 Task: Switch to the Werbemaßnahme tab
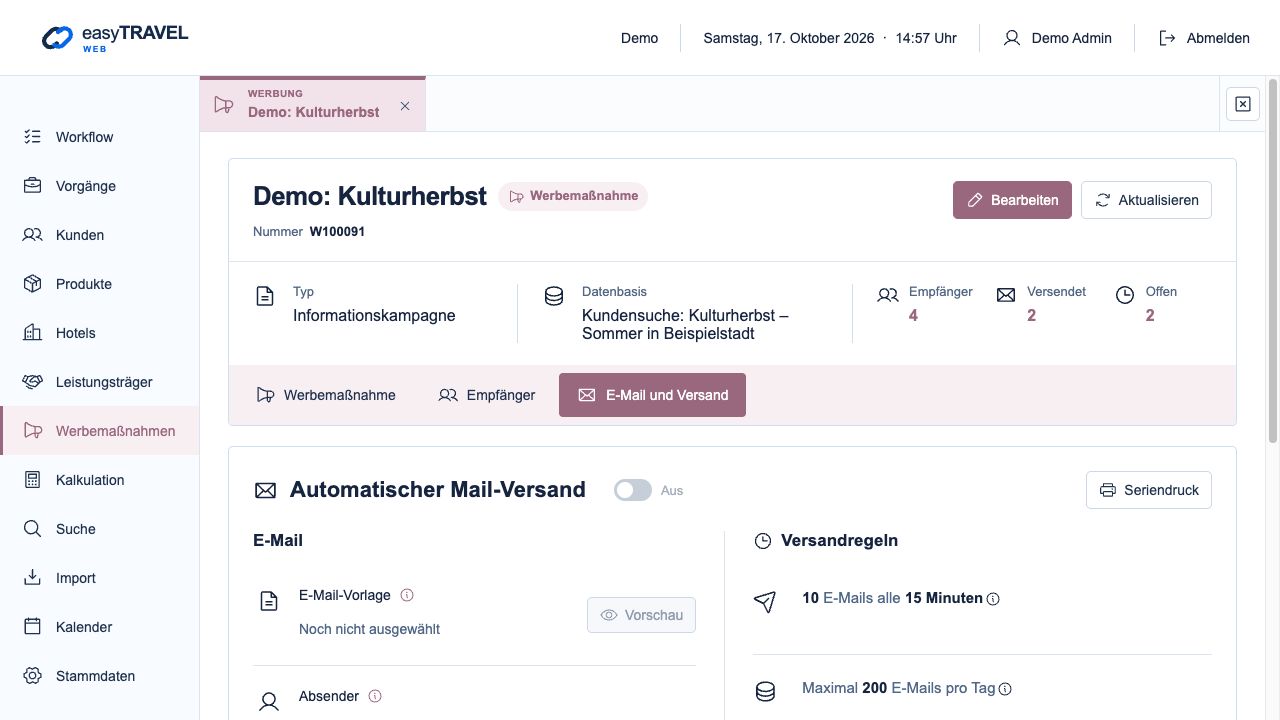[326, 395]
